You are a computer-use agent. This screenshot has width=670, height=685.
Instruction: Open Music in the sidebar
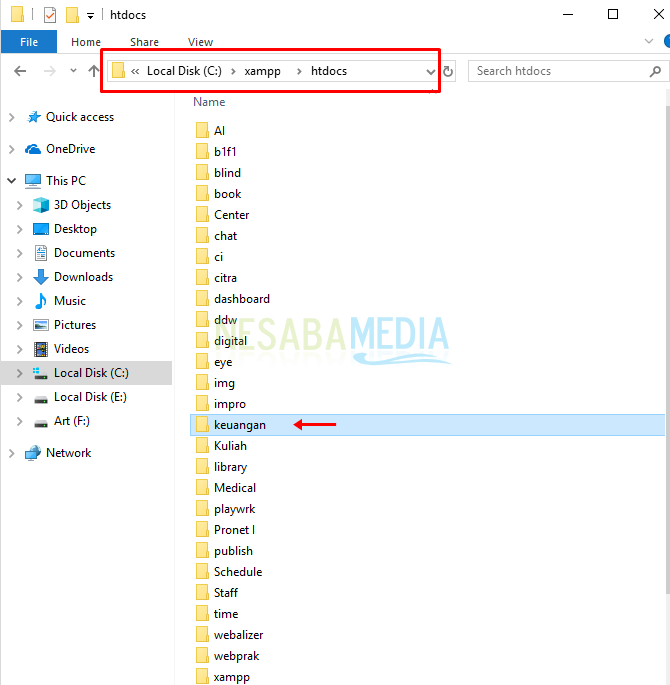69,301
